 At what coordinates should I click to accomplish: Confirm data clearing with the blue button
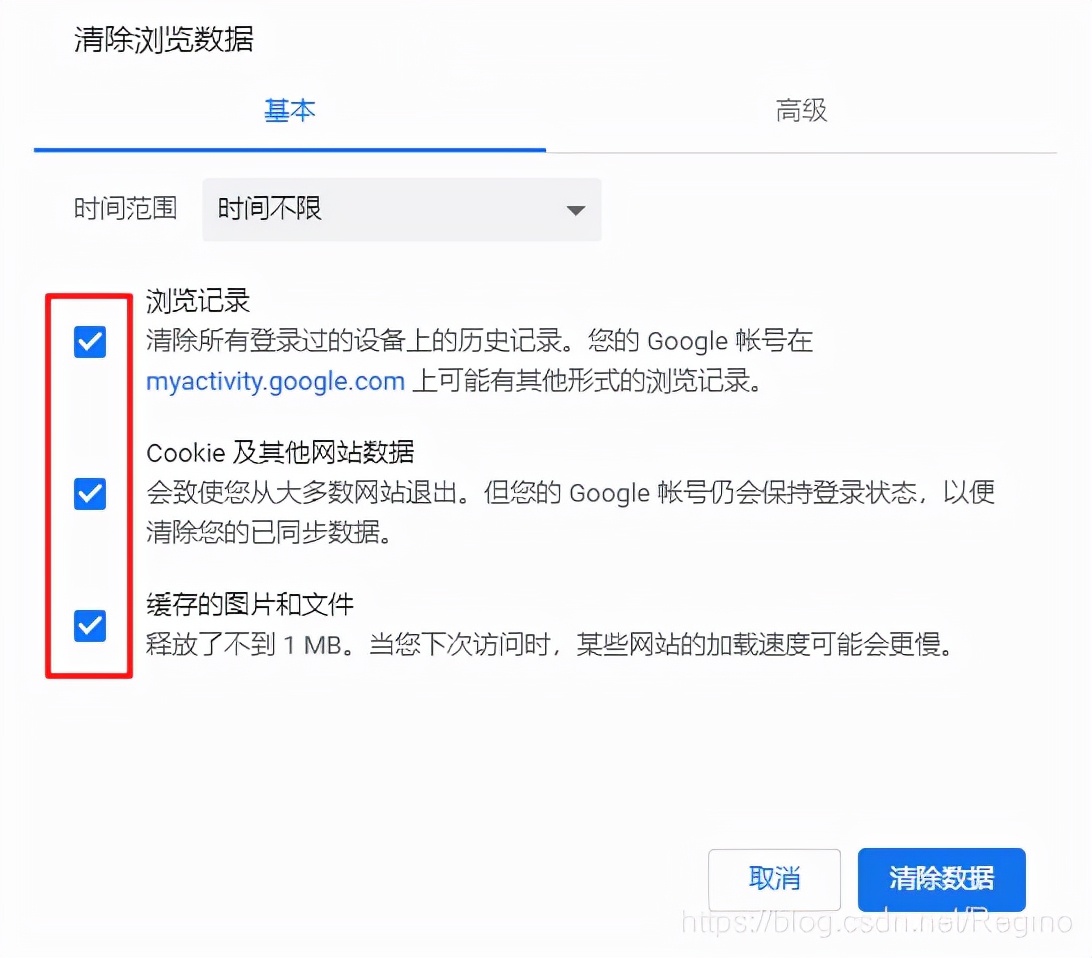(x=941, y=879)
